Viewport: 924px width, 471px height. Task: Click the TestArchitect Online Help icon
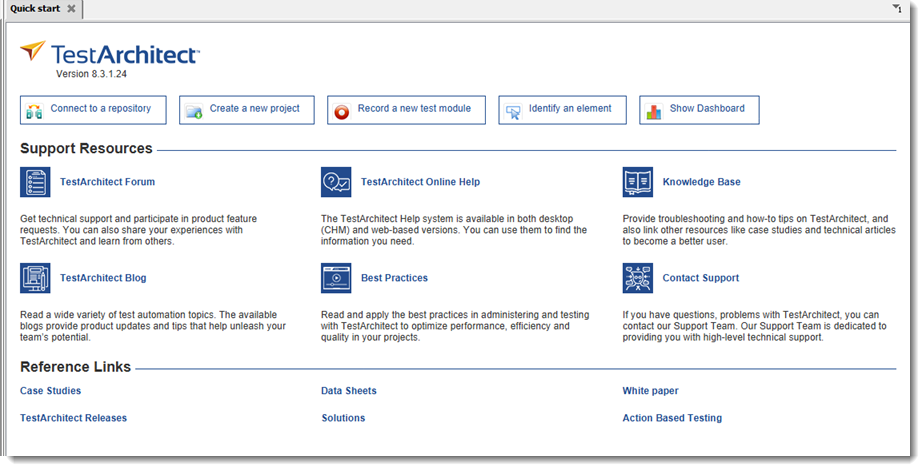[336, 182]
